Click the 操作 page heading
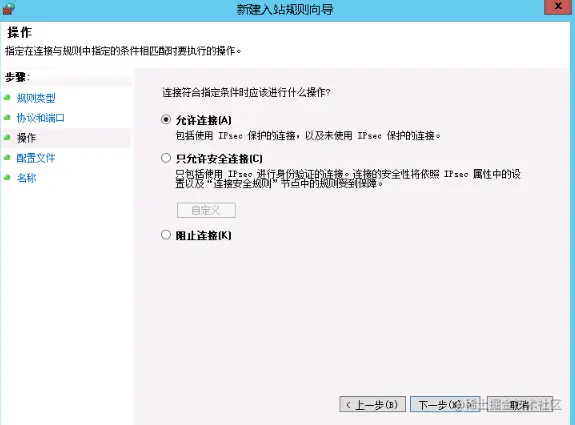Viewport: 575px width, 425px height. [x=20, y=33]
